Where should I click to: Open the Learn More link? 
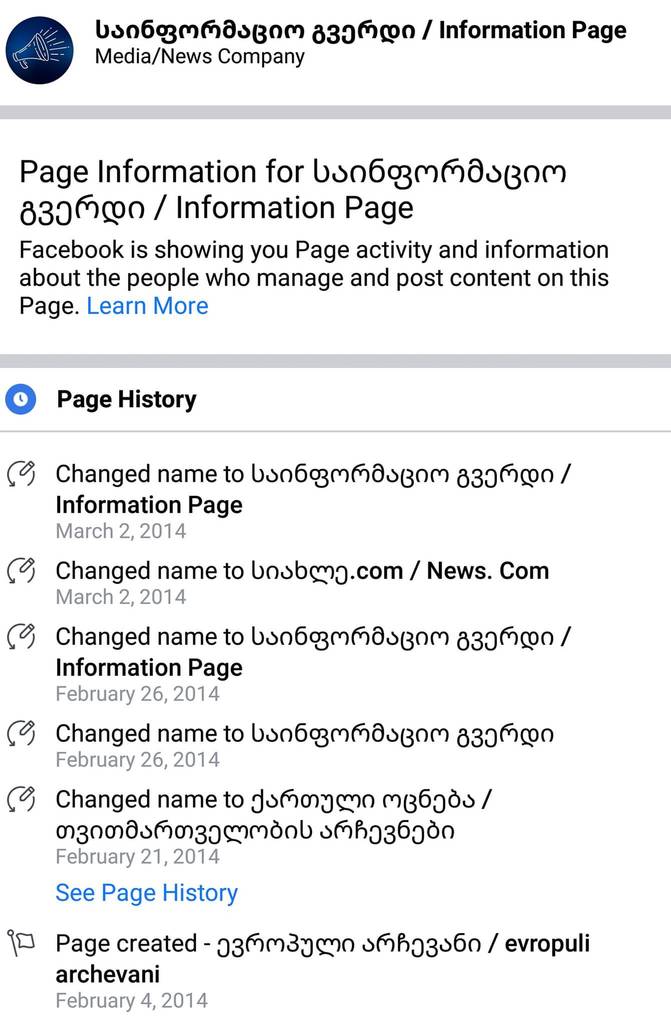pos(147,306)
